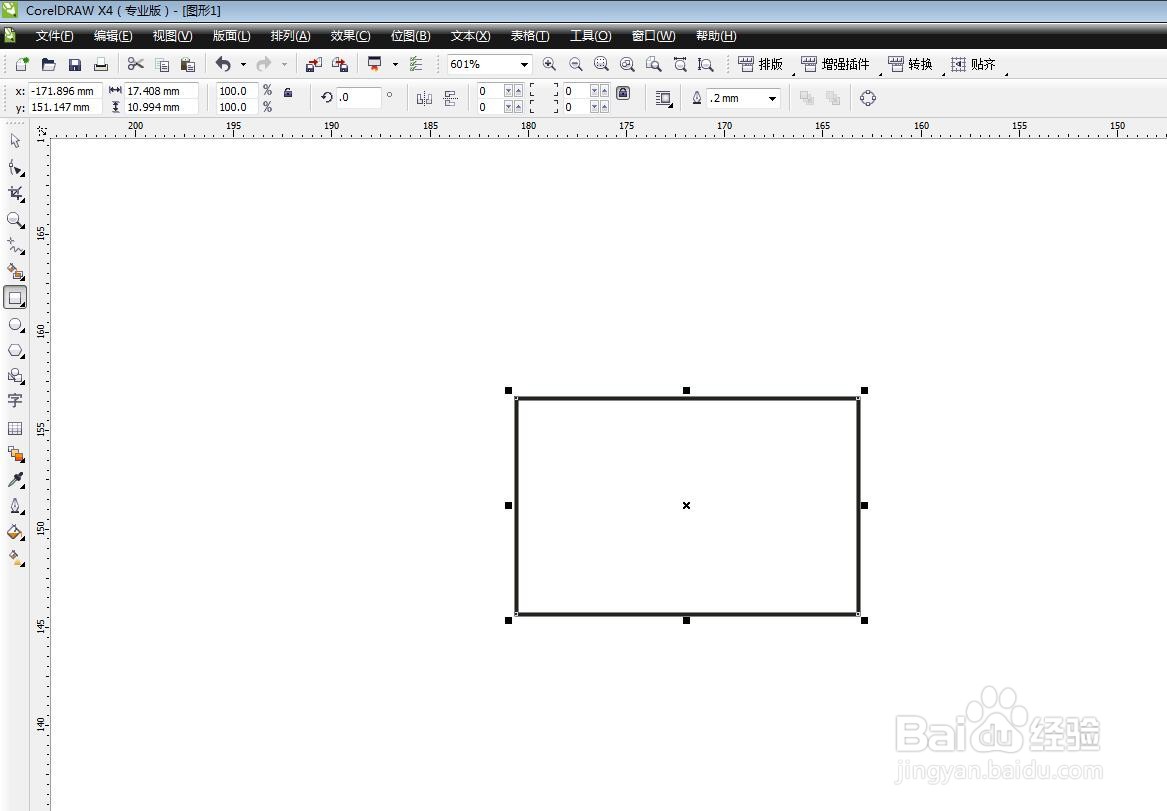The image size is (1167, 811).
Task: Open the 视图(V) menu
Action: click(x=173, y=36)
